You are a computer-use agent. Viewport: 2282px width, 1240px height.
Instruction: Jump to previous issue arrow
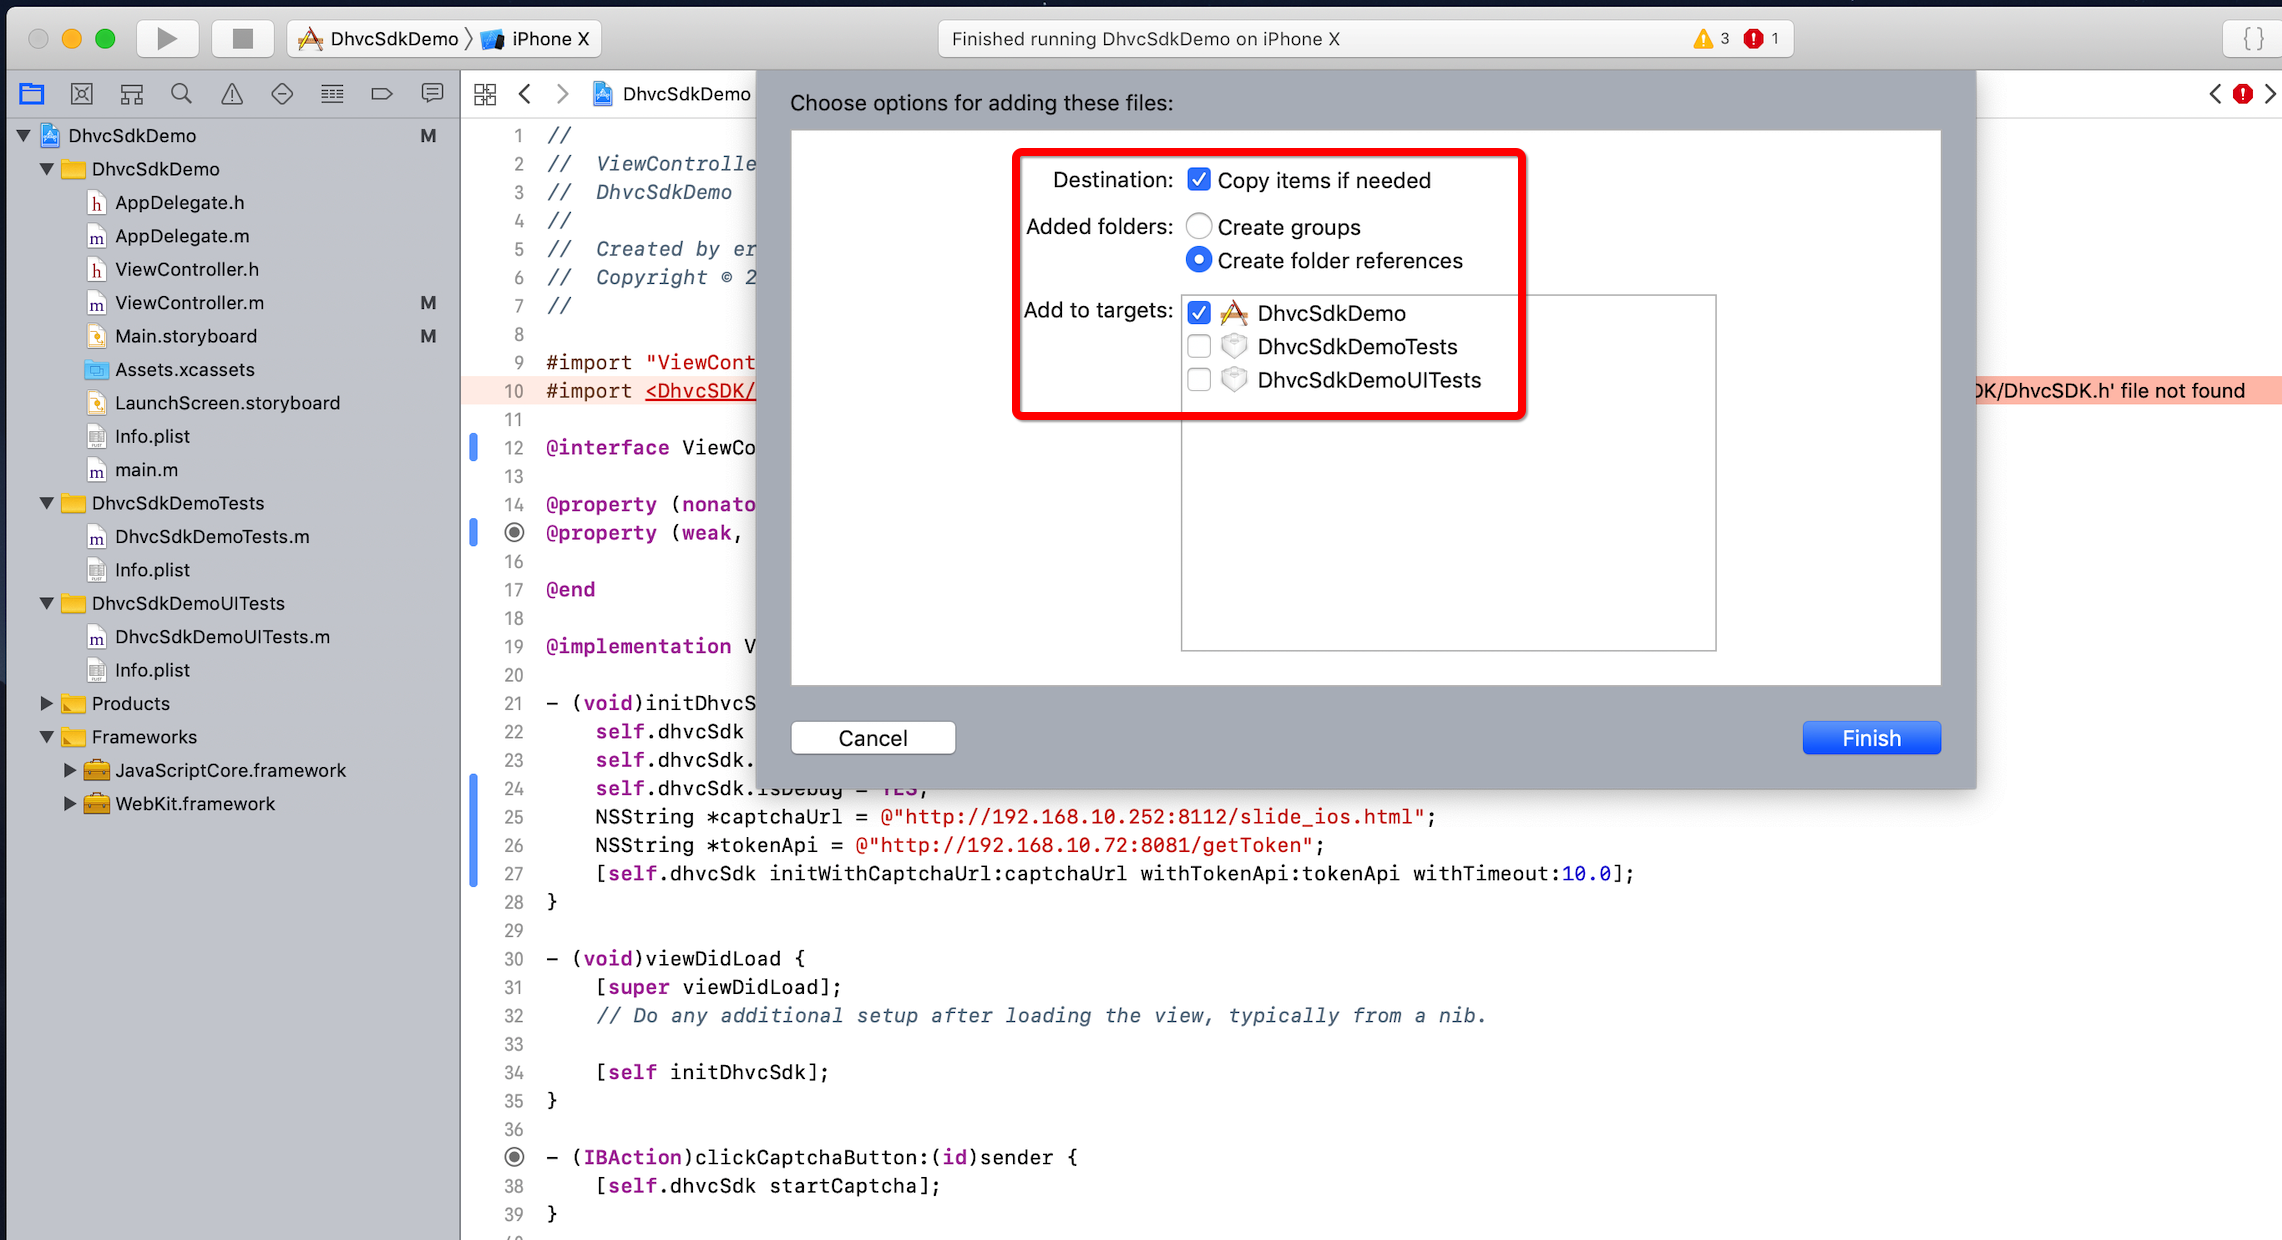2215,94
